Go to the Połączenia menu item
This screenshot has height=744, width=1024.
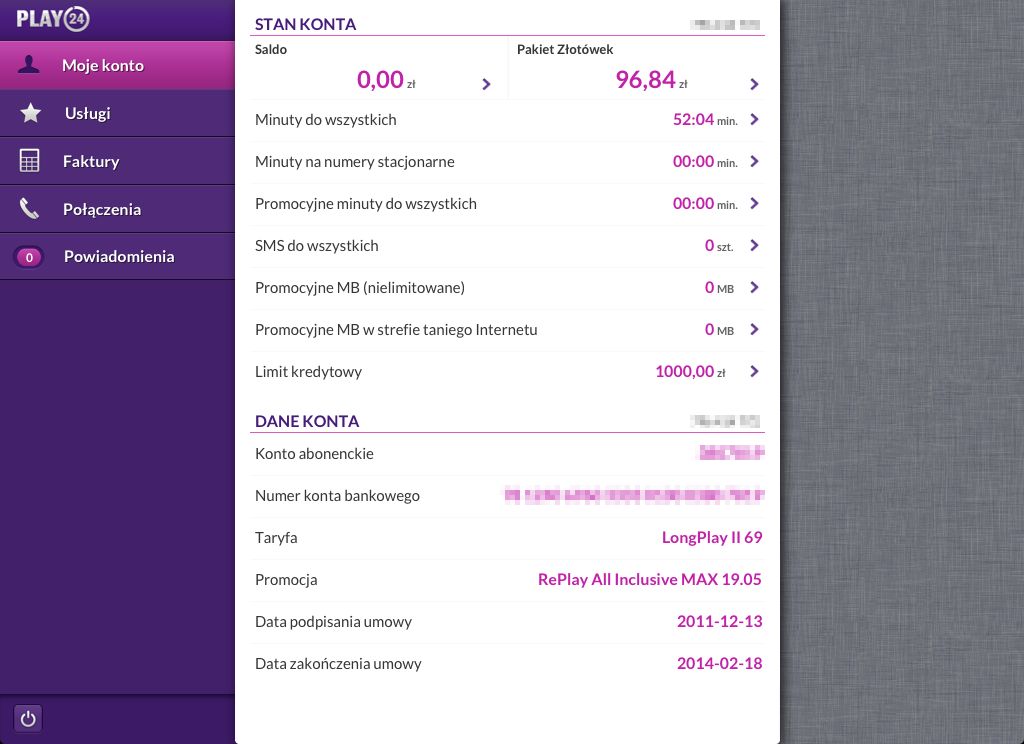pos(102,209)
